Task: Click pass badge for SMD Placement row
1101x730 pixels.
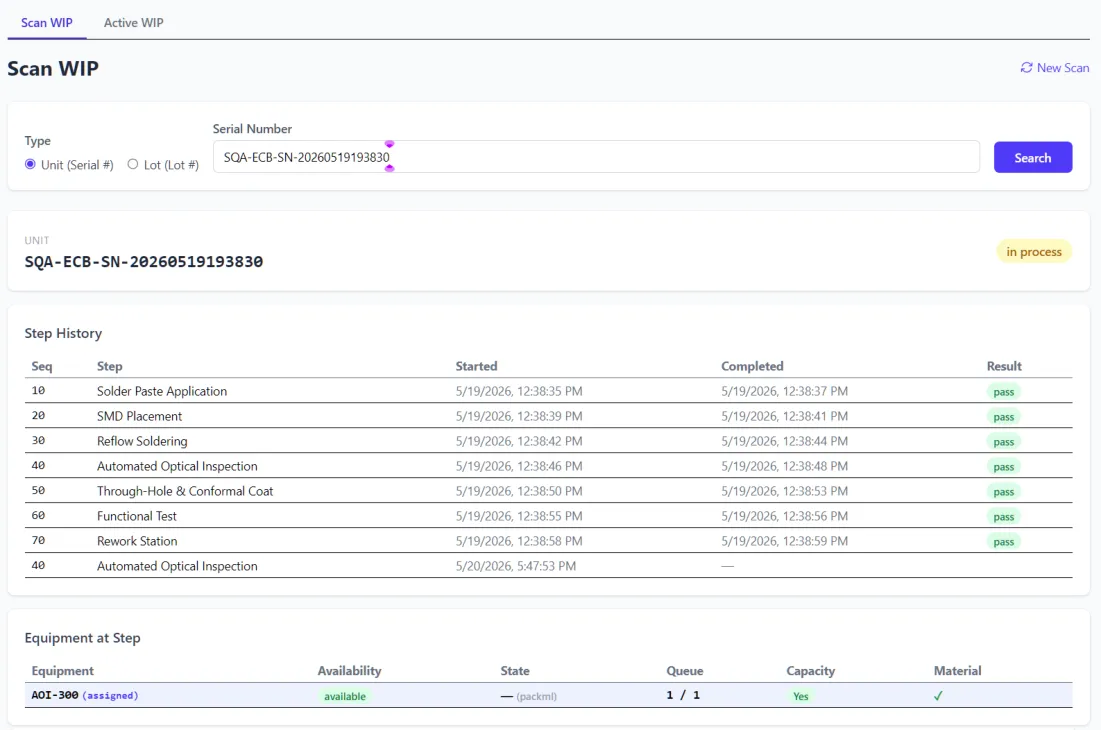Action: [1003, 417]
